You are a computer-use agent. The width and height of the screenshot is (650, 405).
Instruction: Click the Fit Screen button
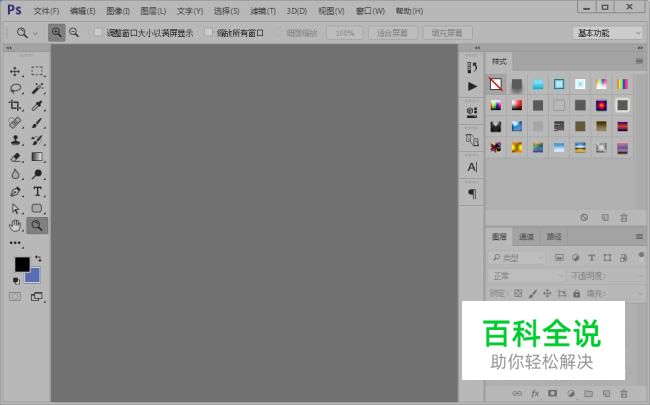click(392, 33)
